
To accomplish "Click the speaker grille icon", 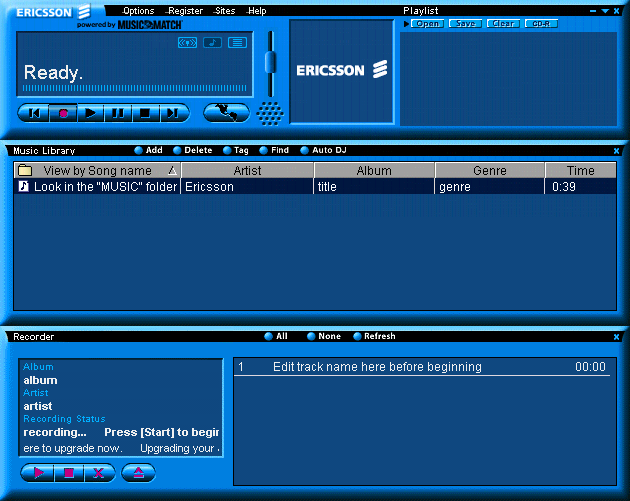I will coord(270,113).
